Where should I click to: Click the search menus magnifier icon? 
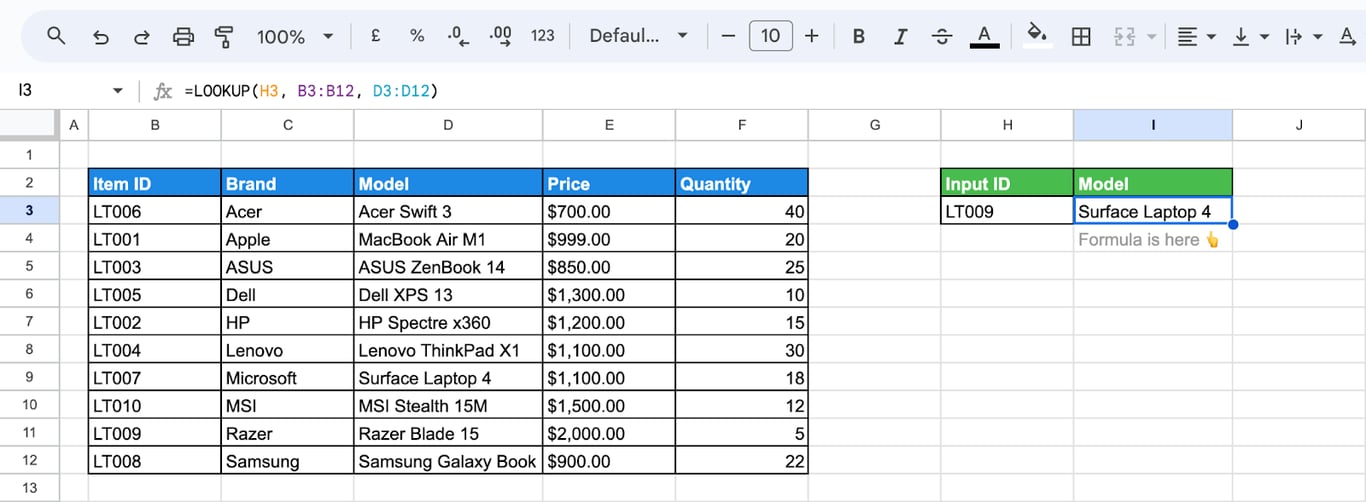[56, 36]
